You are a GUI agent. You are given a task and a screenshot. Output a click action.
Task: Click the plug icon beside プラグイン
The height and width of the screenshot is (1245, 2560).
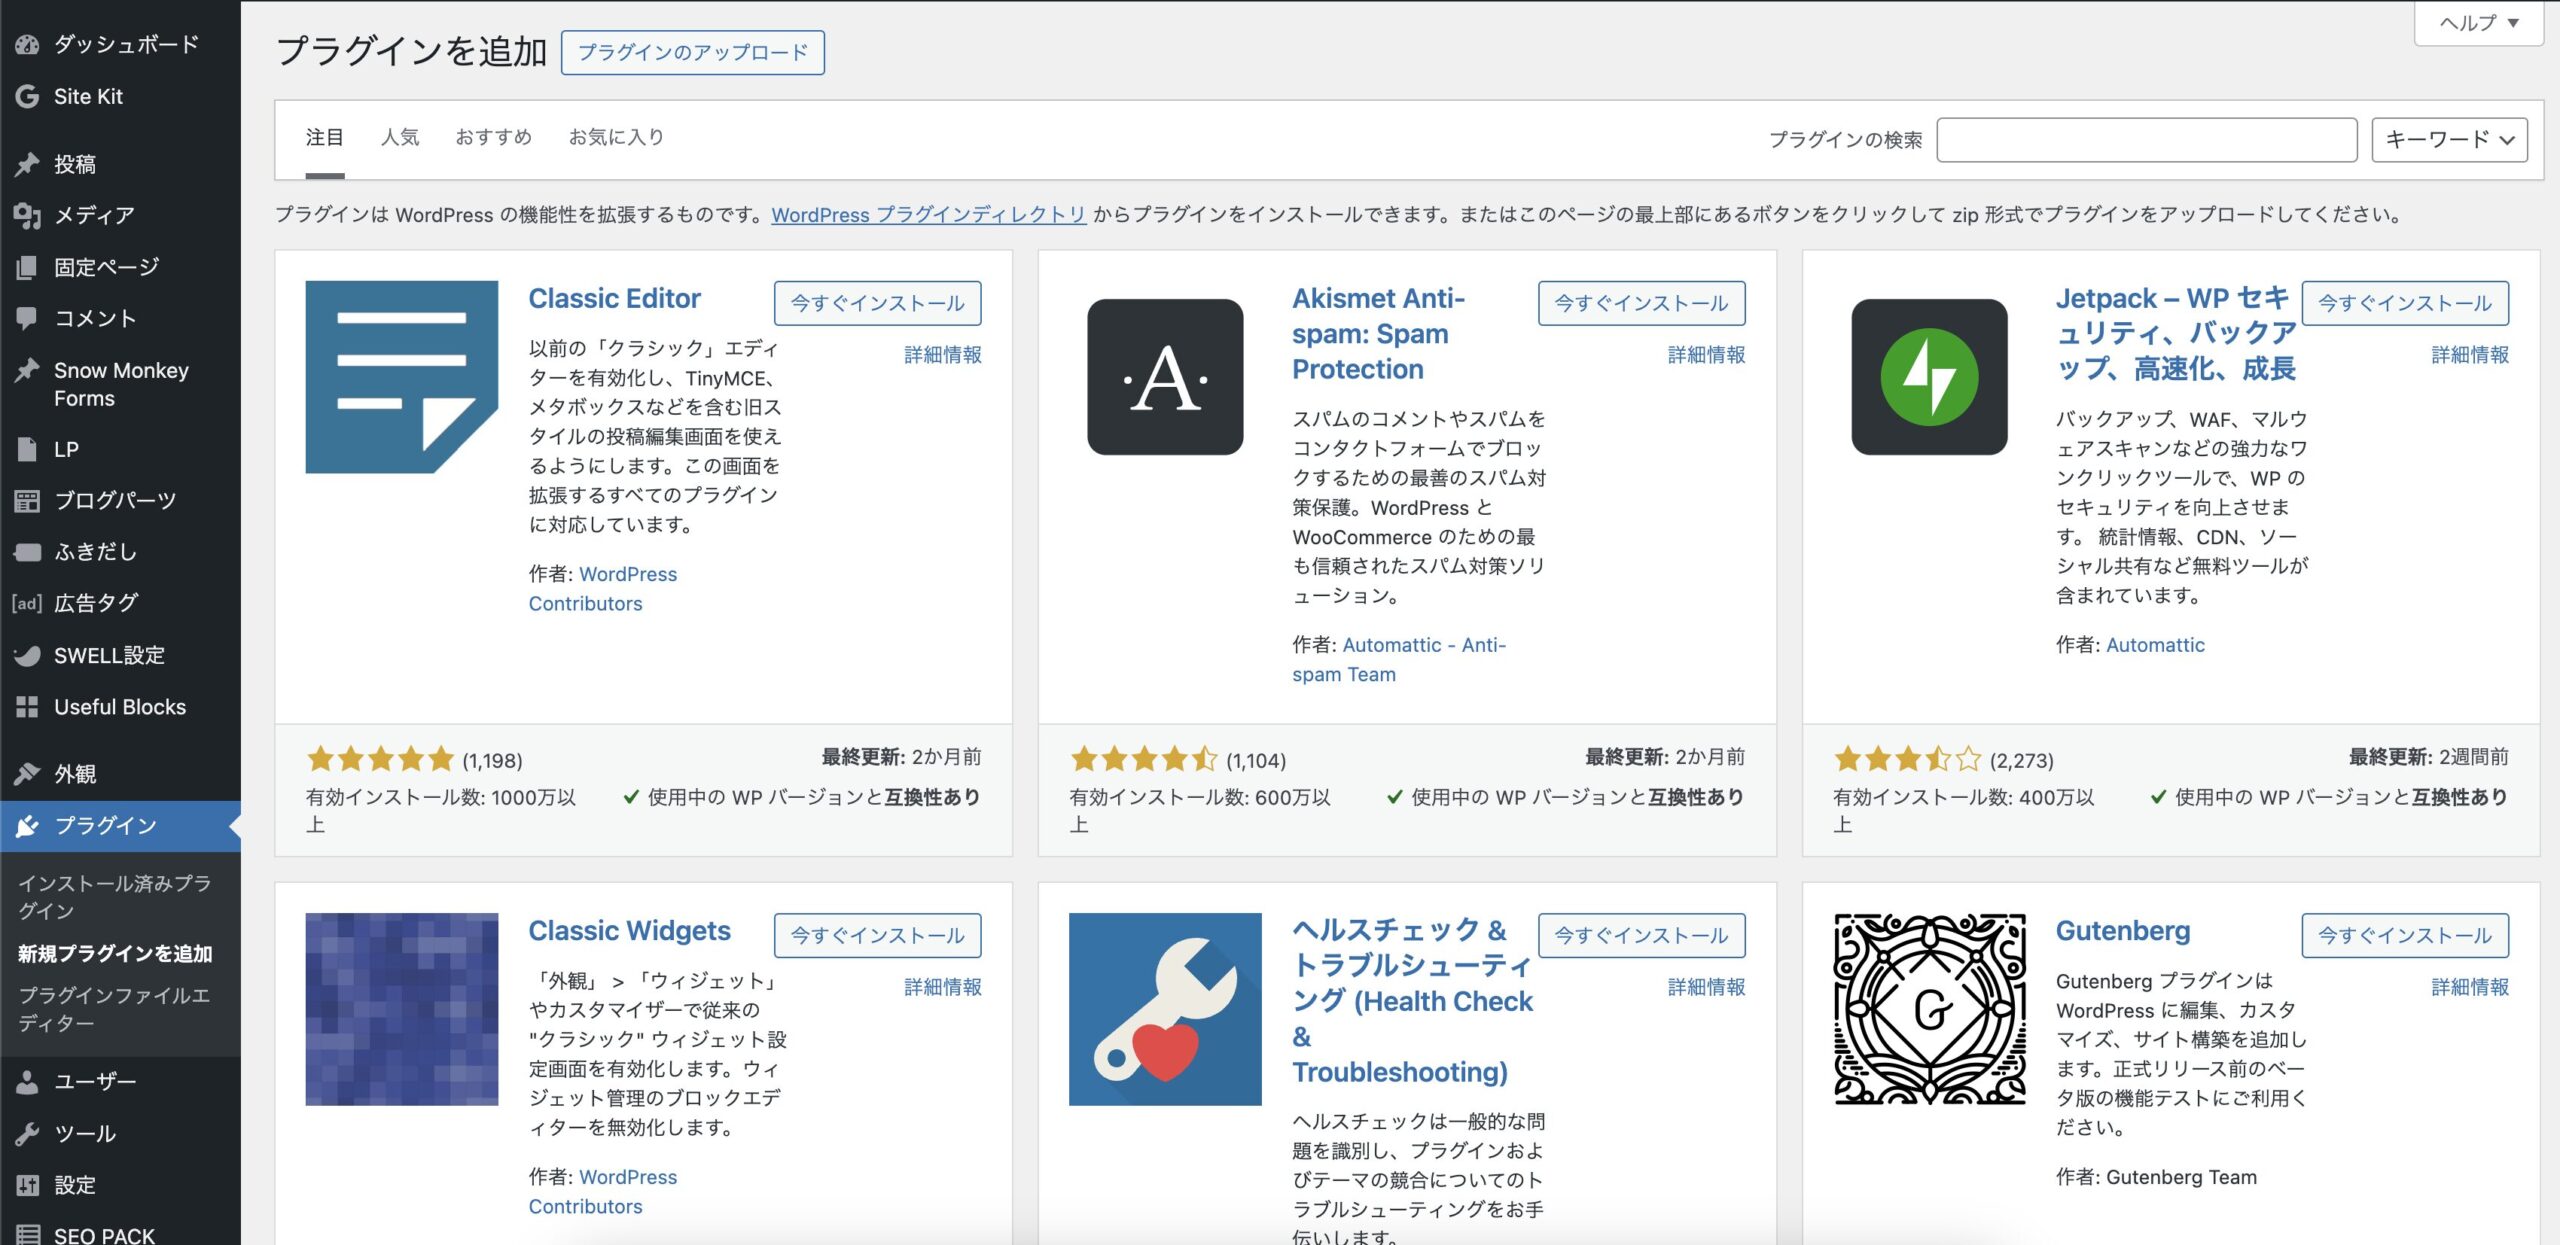click(x=27, y=826)
